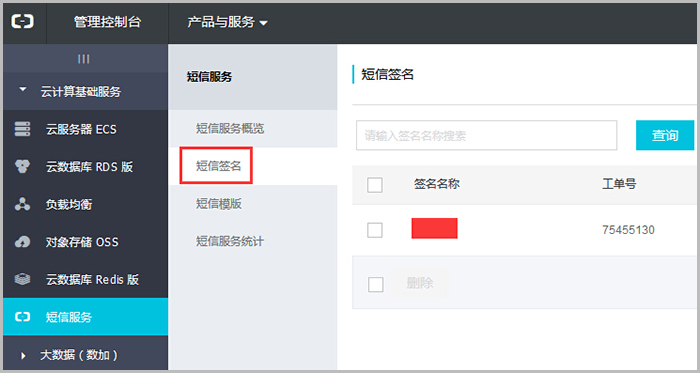This screenshot has height=373, width=700.
Task: Click the red signature name block
Action: click(x=434, y=228)
